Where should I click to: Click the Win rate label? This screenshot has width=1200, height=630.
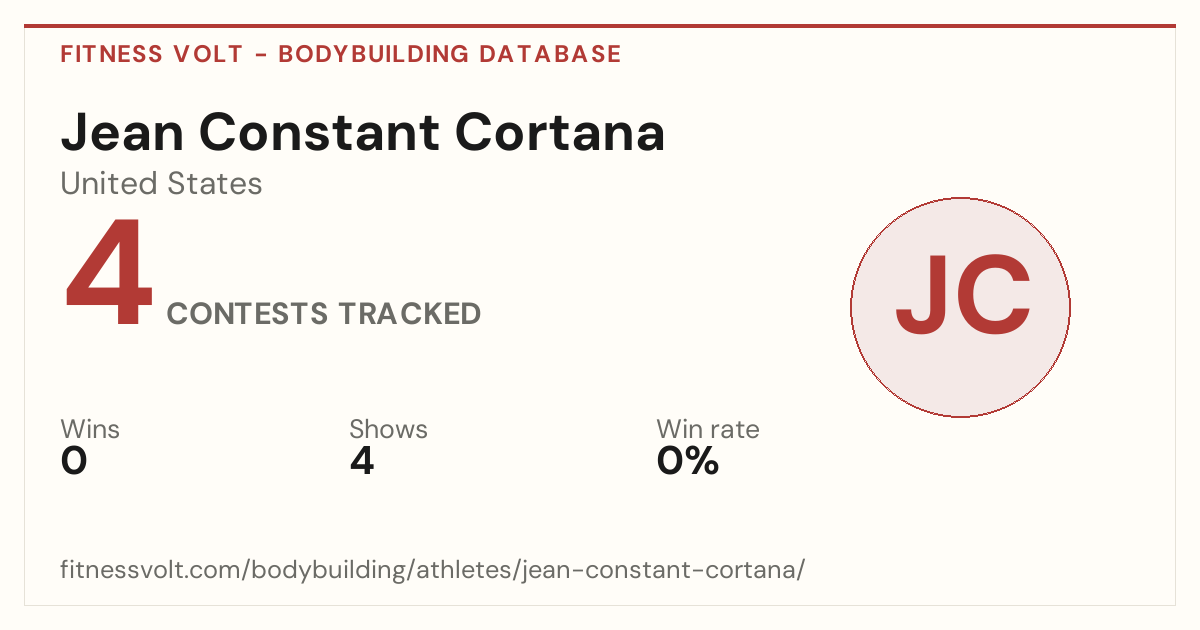coord(708,430)
